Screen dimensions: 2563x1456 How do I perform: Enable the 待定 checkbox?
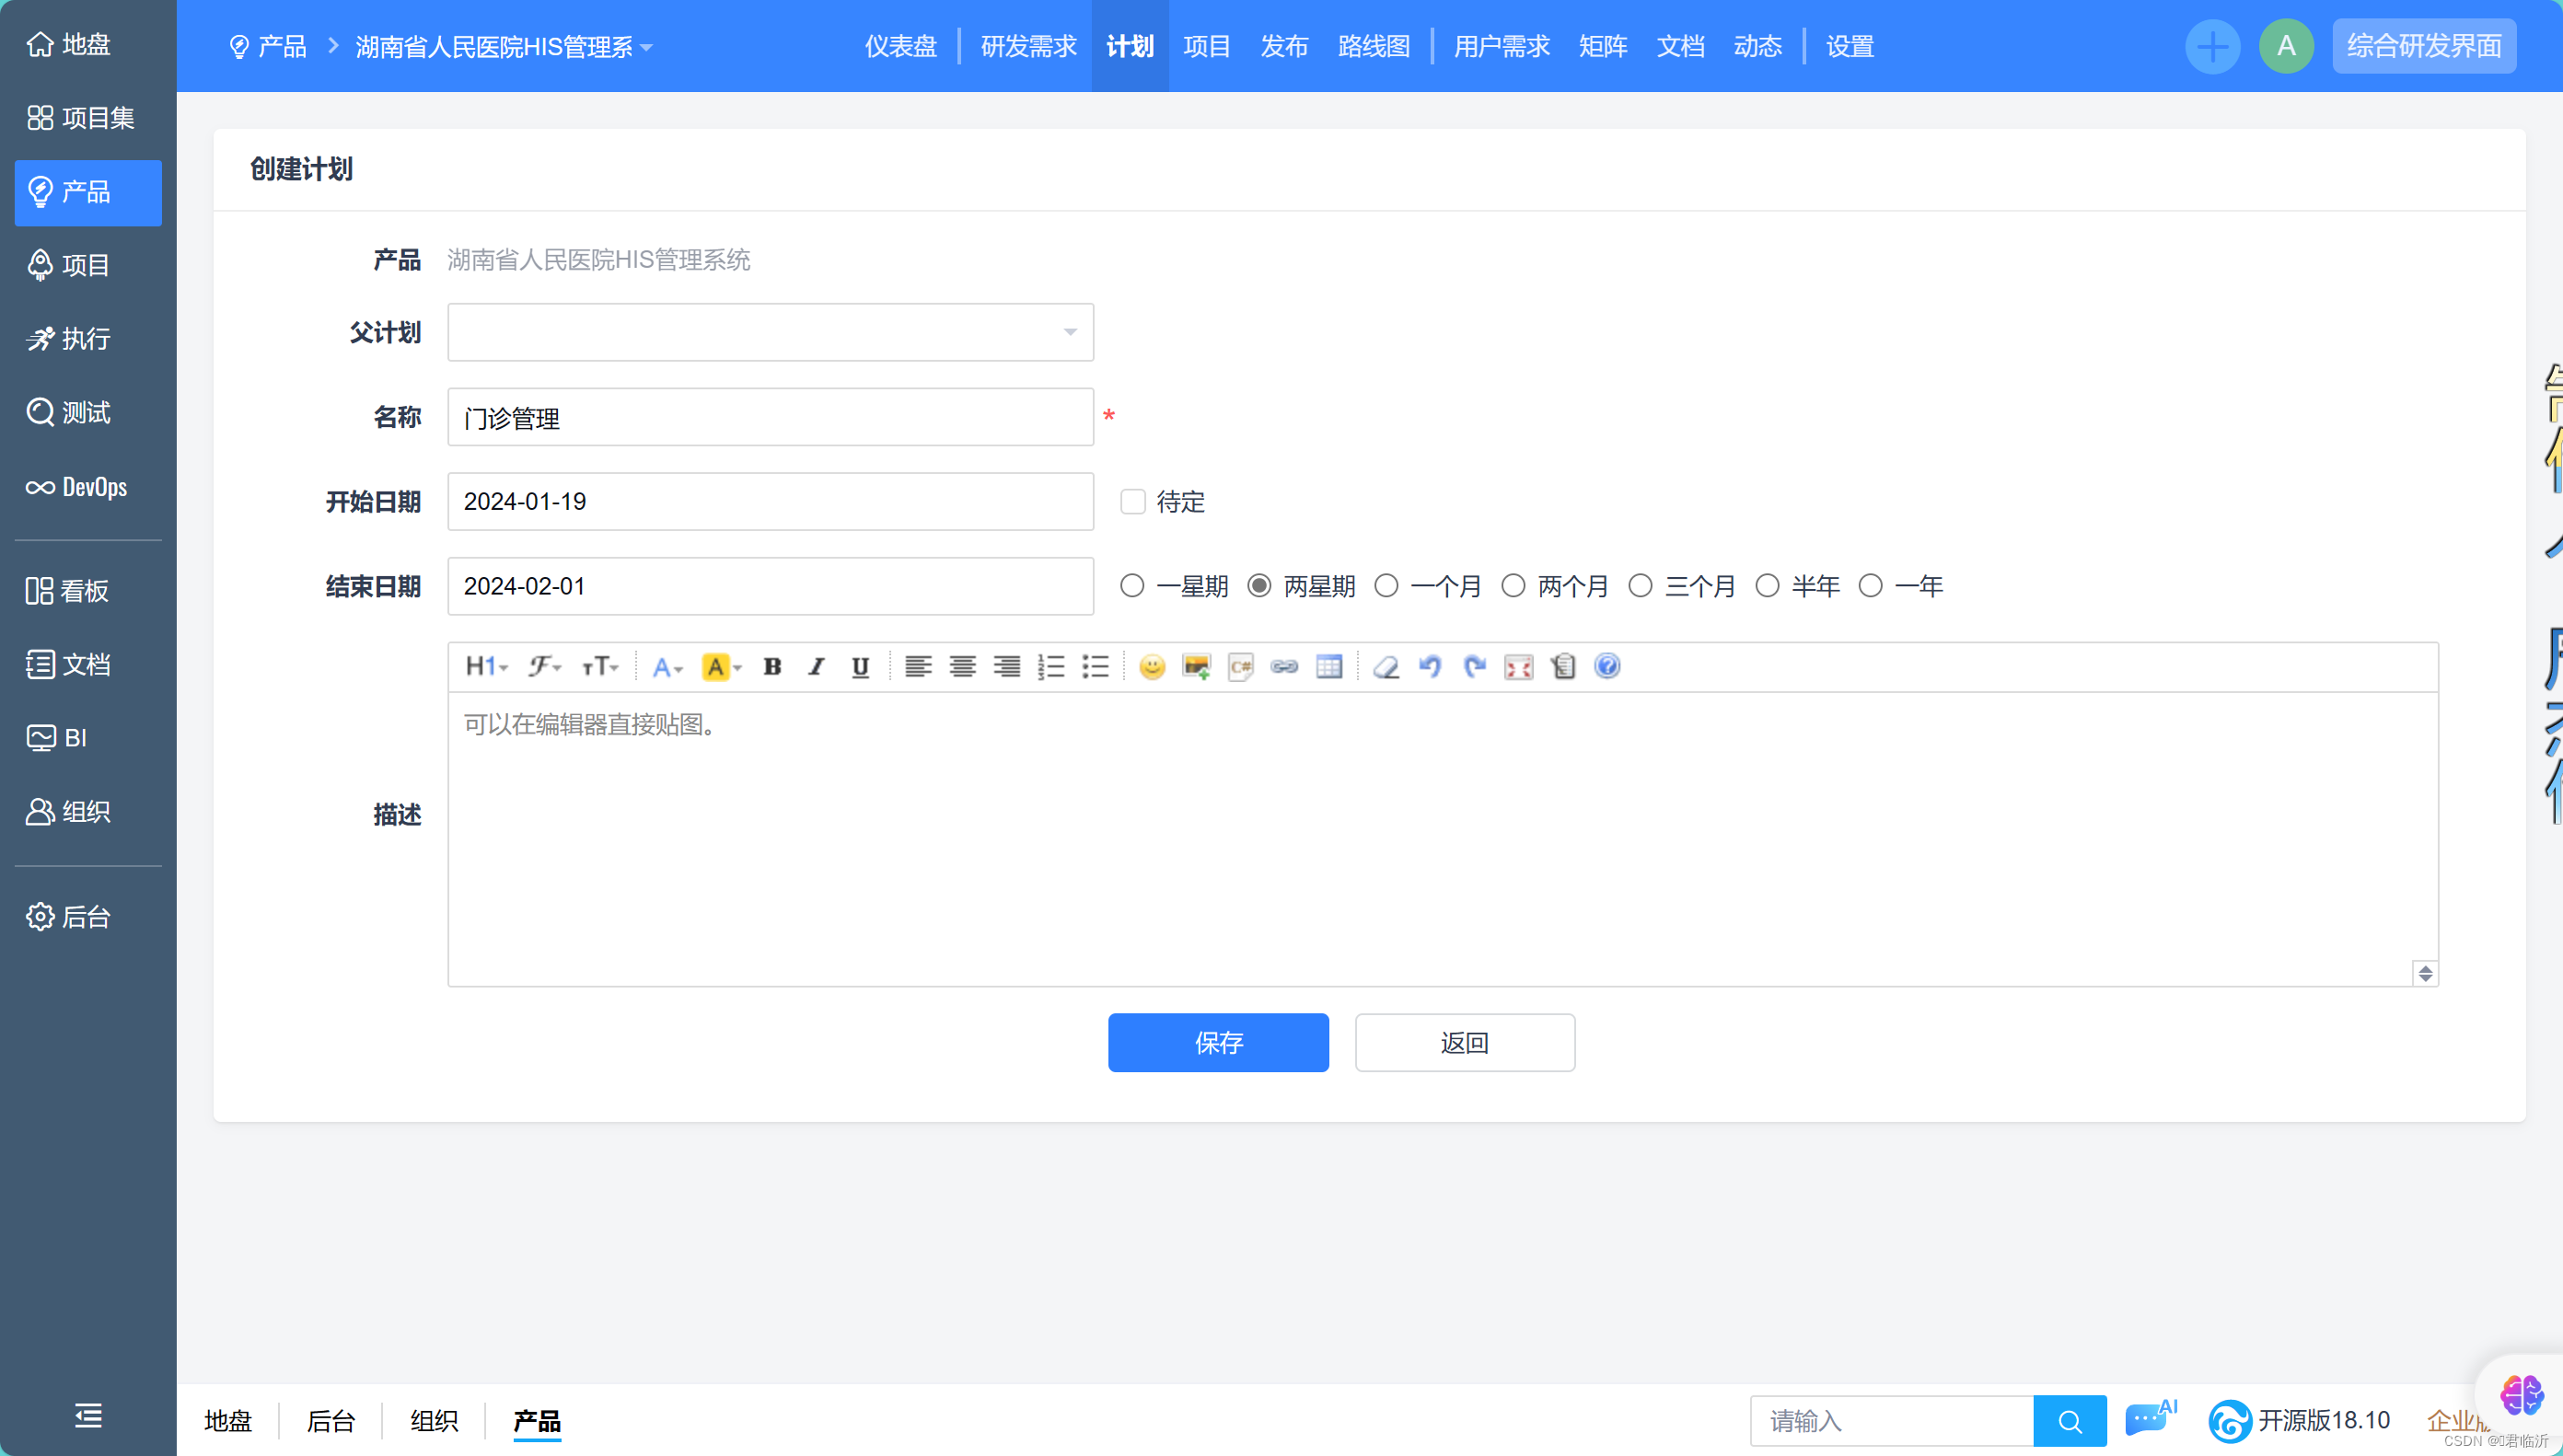(x=1132, y=502)
